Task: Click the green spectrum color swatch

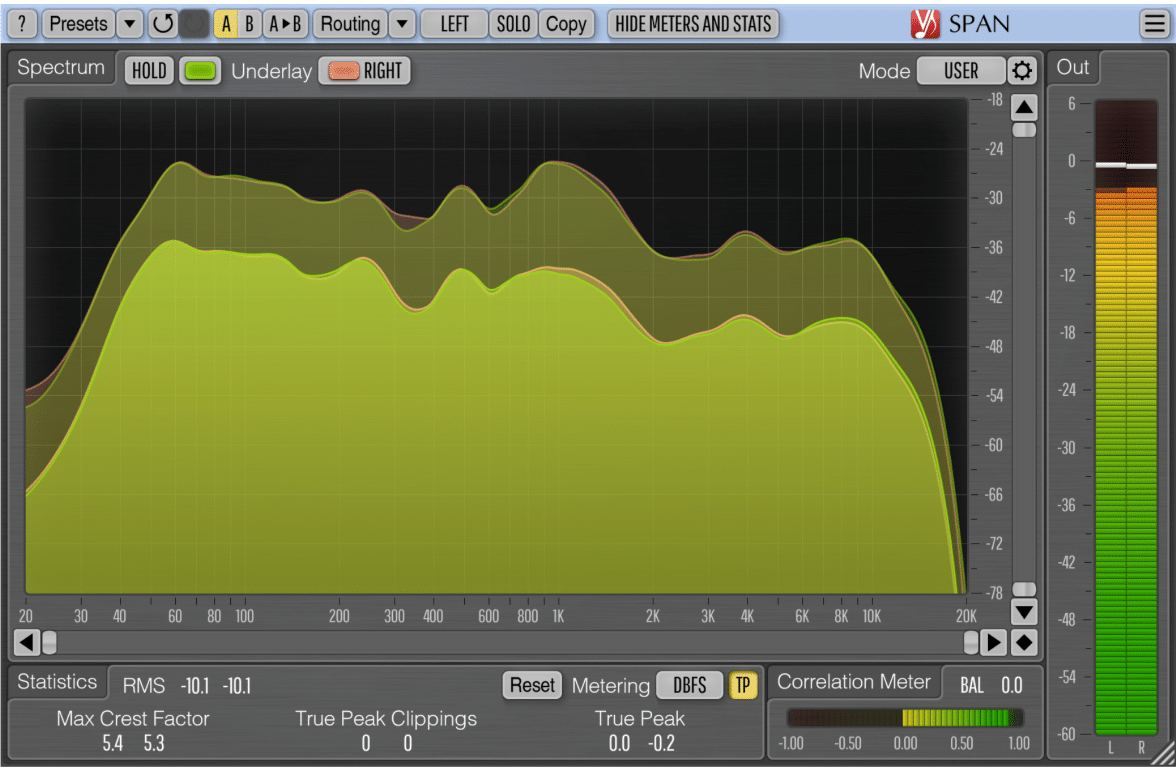Action: tap(202, 71)
